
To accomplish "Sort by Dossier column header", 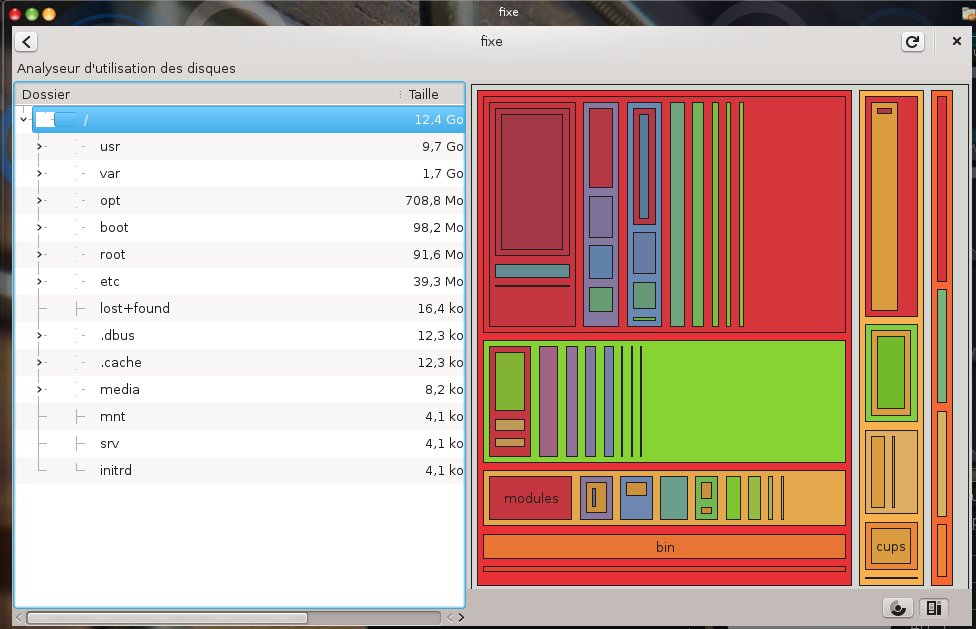I will tap(208, 94).
